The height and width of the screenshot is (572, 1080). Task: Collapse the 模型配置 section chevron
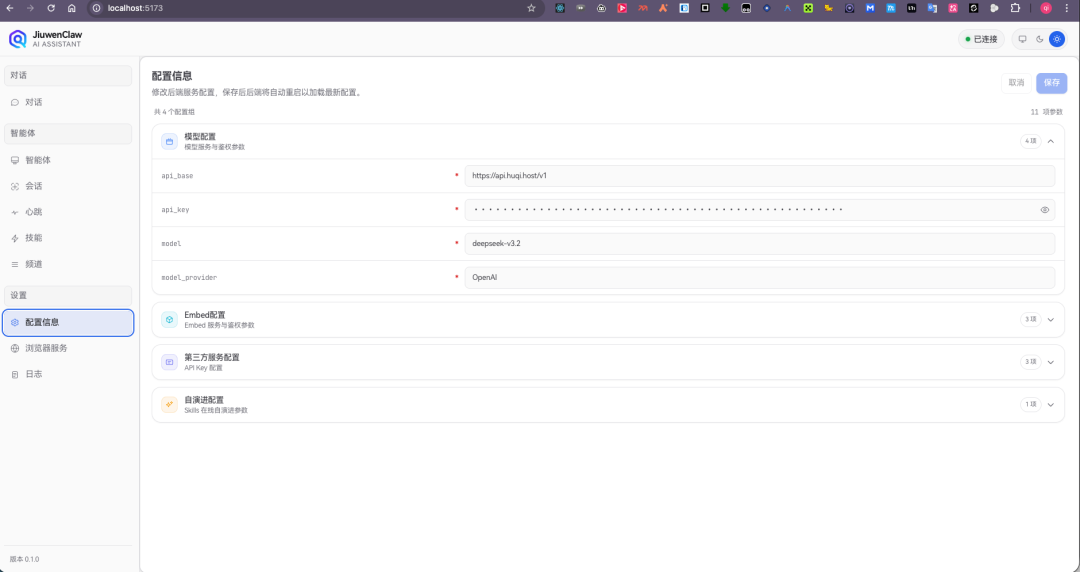coord(1051,141)
